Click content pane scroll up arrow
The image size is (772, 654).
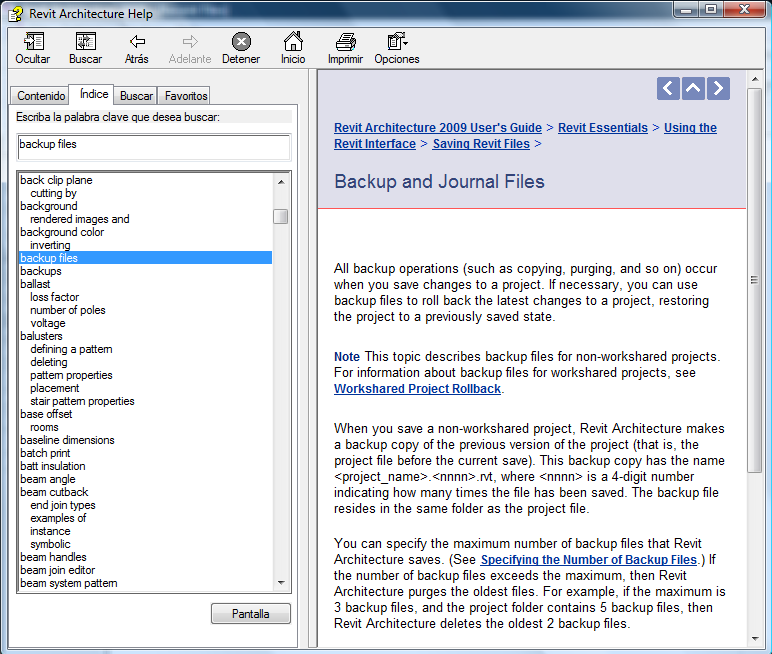pyautogui.click(x=754, y=79)
